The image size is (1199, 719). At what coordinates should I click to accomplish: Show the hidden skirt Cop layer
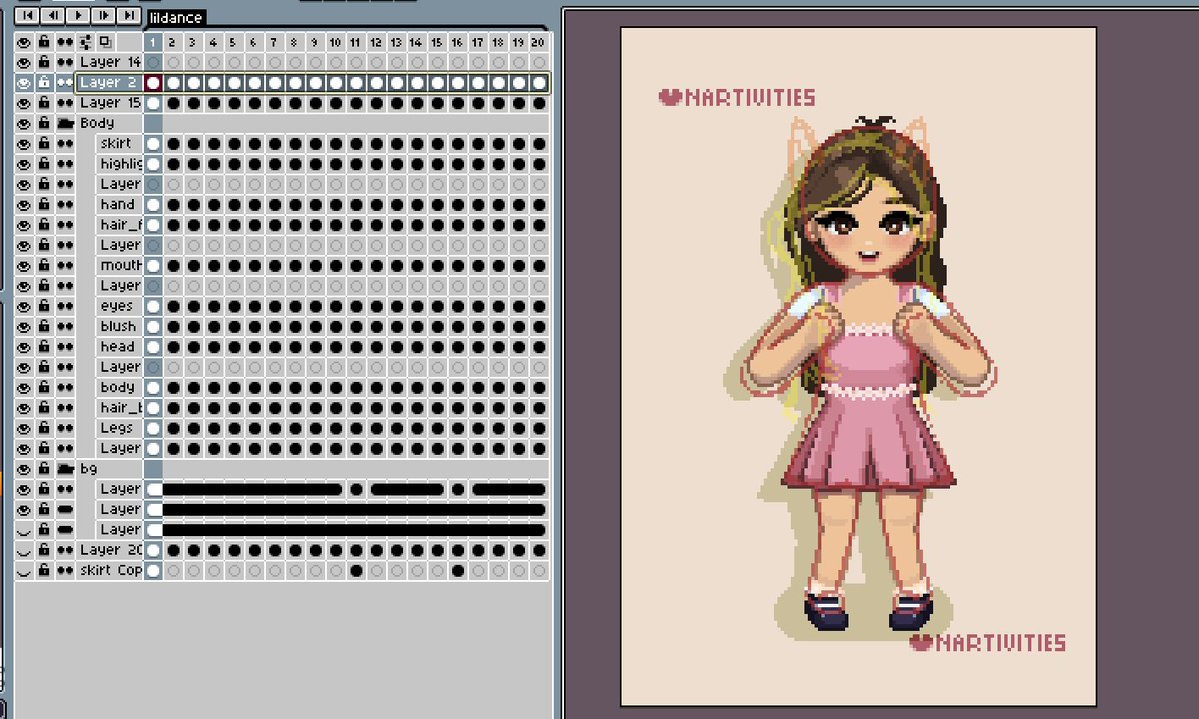(x=24, y=571)
